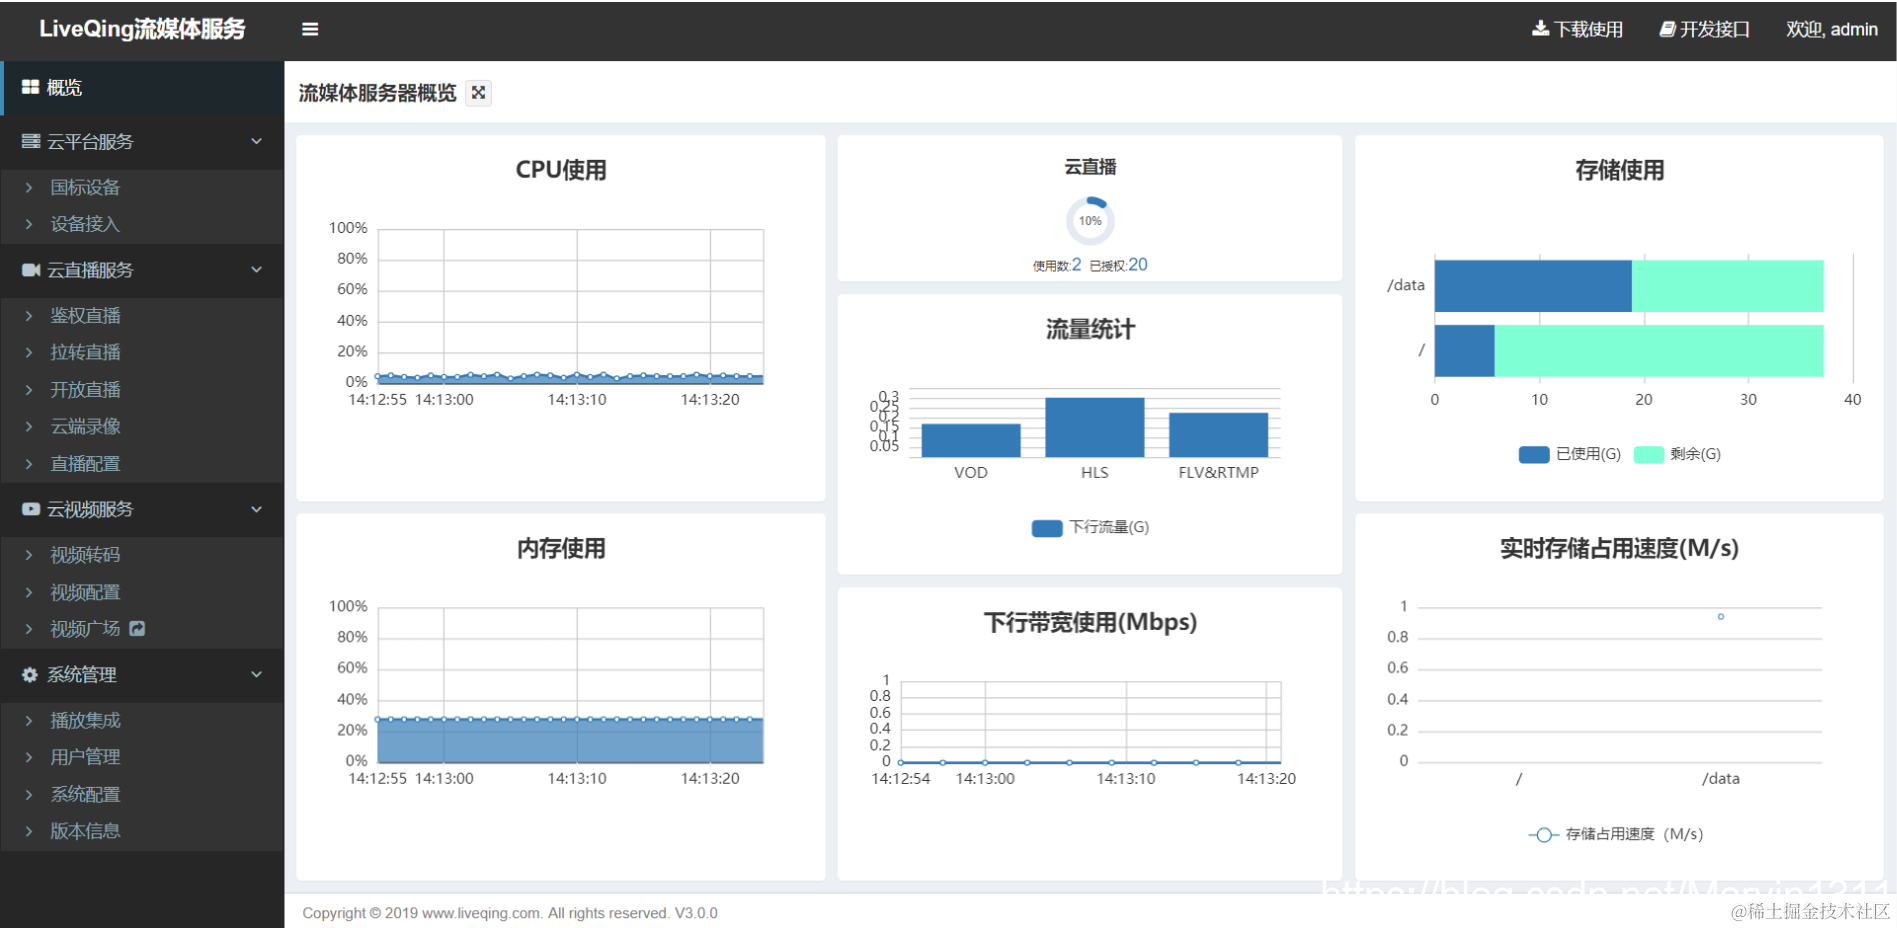The width and height of the screenshot is (1897, 928).
Task: Click the 下行带宽使用(Mbps) chart title
Action: [1090, 622]
